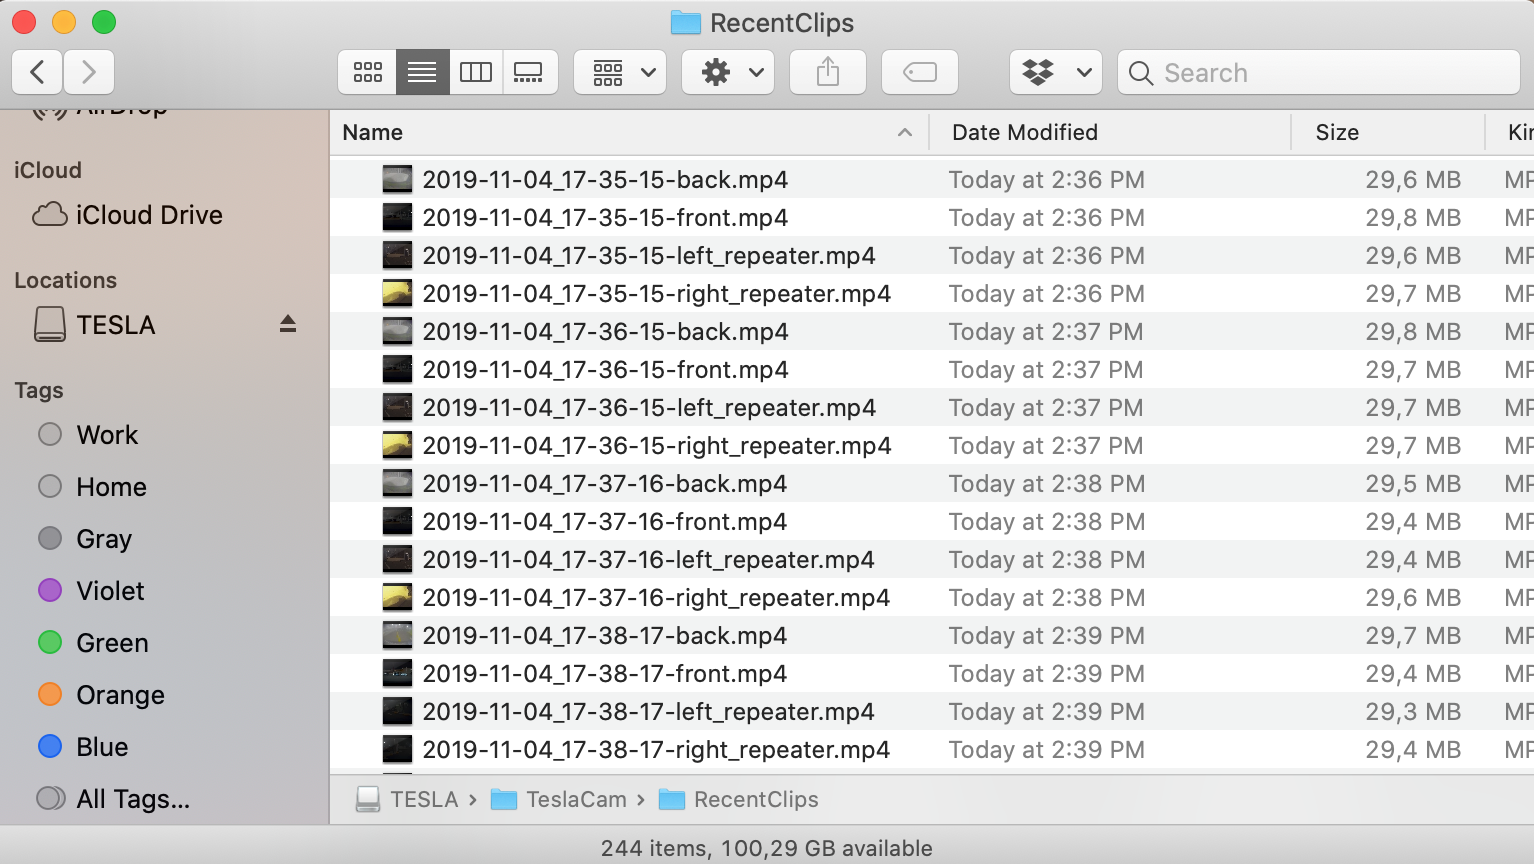1534x864 pixels.
Task: Click thumbnail icon of 2019-11-04_17-38-17-front.mp4
Action: click(397, 674)
